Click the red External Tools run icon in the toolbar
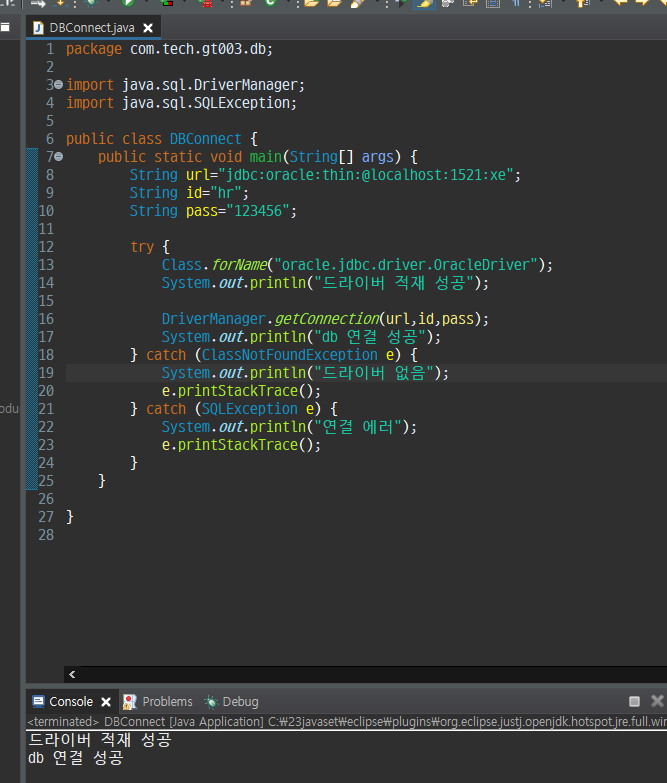Viewport: 667px width, 783px height. [x=206, y=2]
